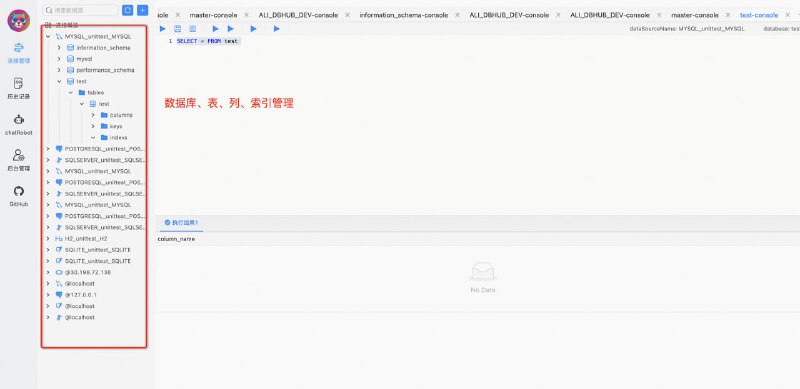
Task: Expand the @127.0.0.1 connection chevron
Action: (x=47, y=295)
